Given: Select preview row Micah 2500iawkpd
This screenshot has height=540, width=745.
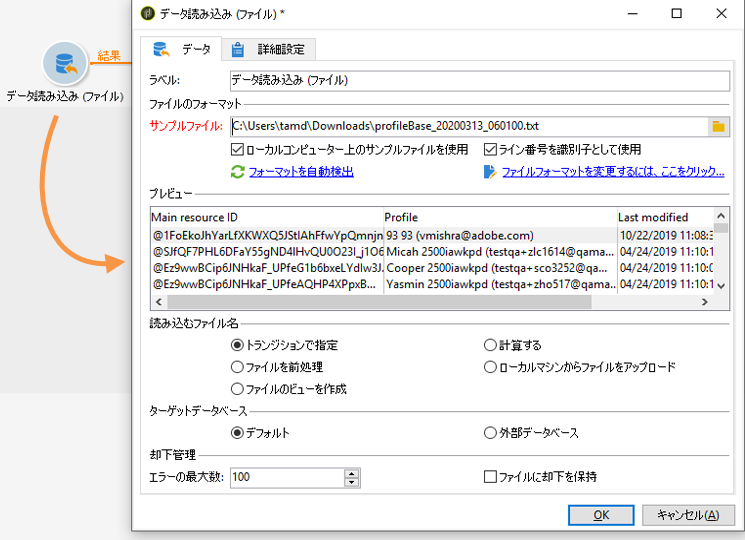Looking at the screenshot, I should 432,252.
